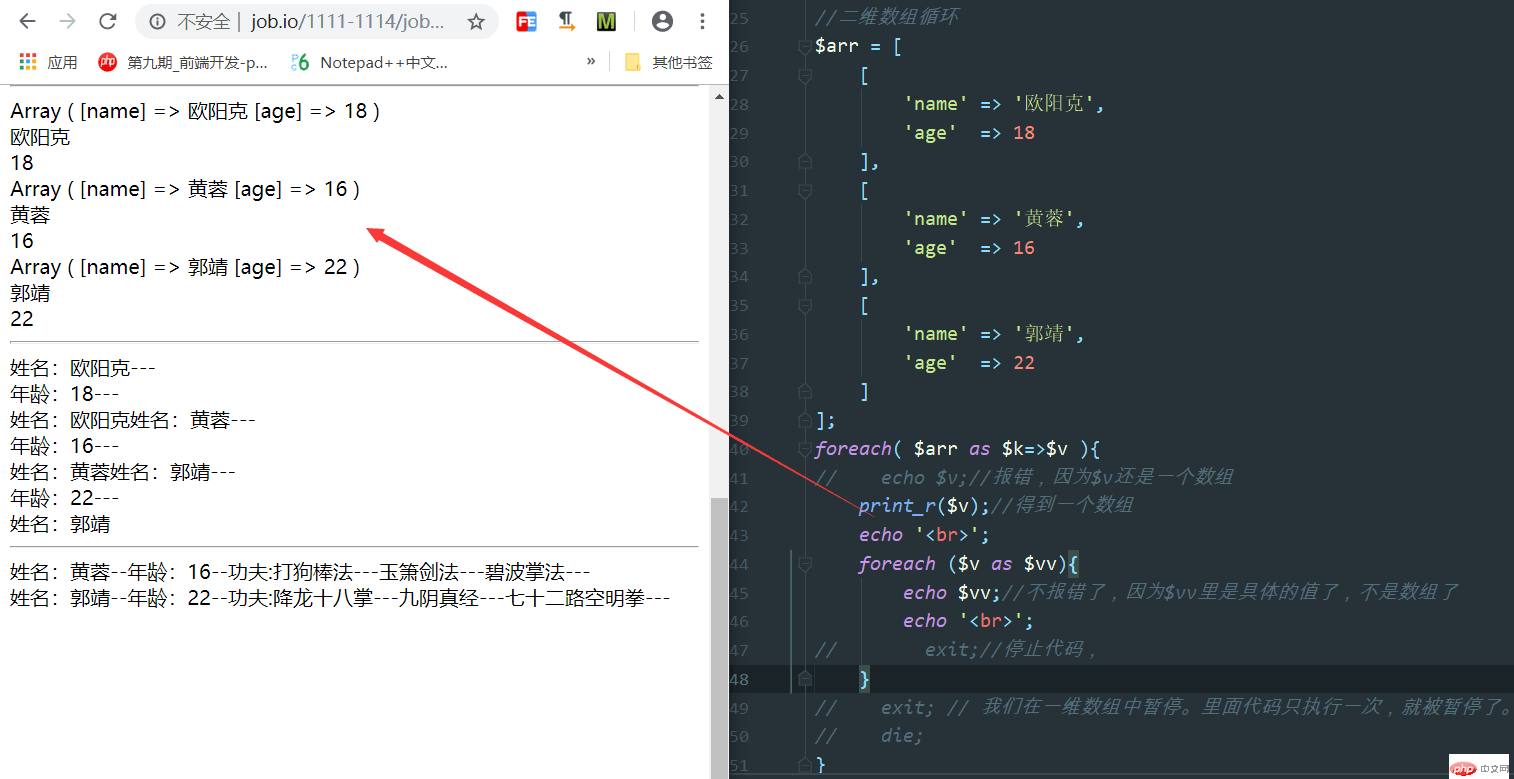
Task: Open the Chrome profile avatar
Action: click(661, 21)
